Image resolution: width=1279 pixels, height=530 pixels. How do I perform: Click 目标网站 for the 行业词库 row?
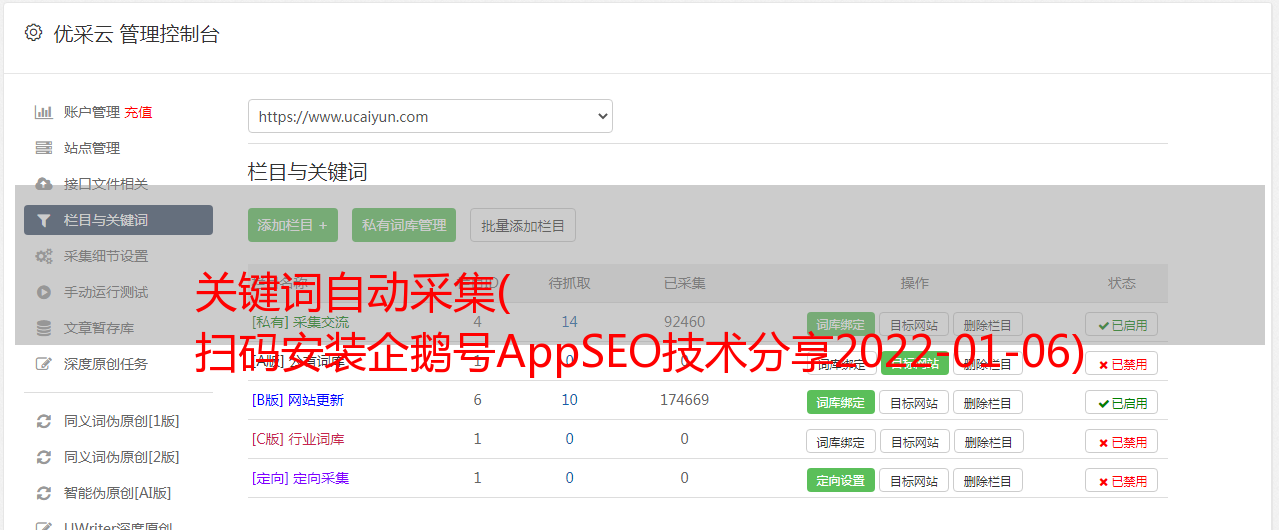(x=914, y=441)
